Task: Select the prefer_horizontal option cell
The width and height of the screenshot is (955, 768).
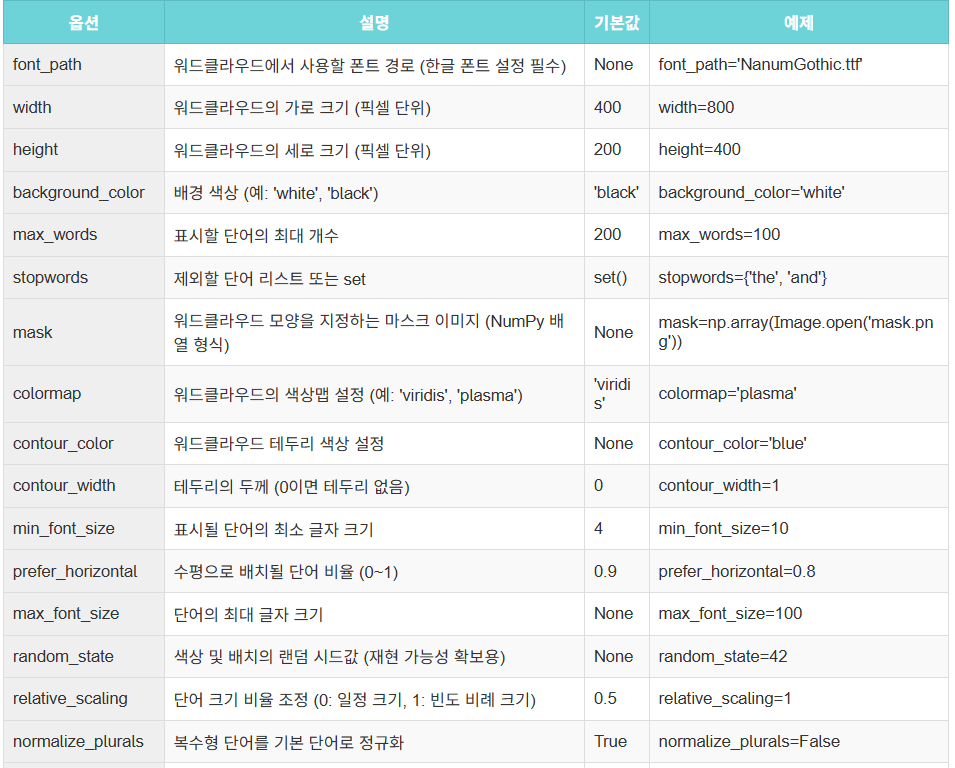Action: tap(84, 571)
